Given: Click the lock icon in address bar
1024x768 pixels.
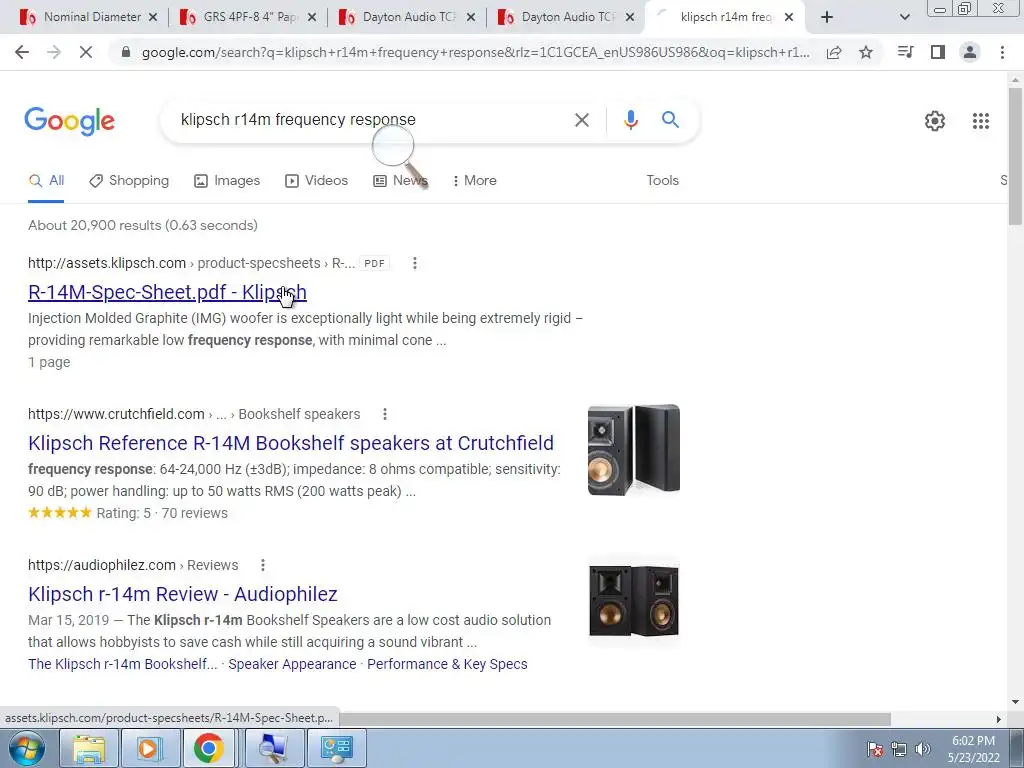Looking at the screenshot, I should 126,52.
